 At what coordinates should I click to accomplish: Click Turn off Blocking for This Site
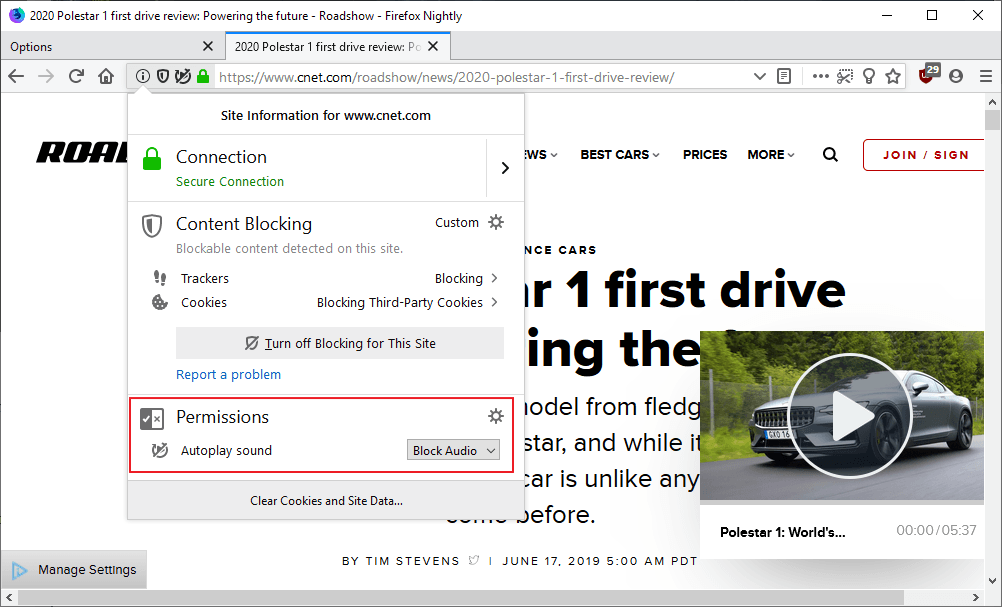tap(340, 343)
